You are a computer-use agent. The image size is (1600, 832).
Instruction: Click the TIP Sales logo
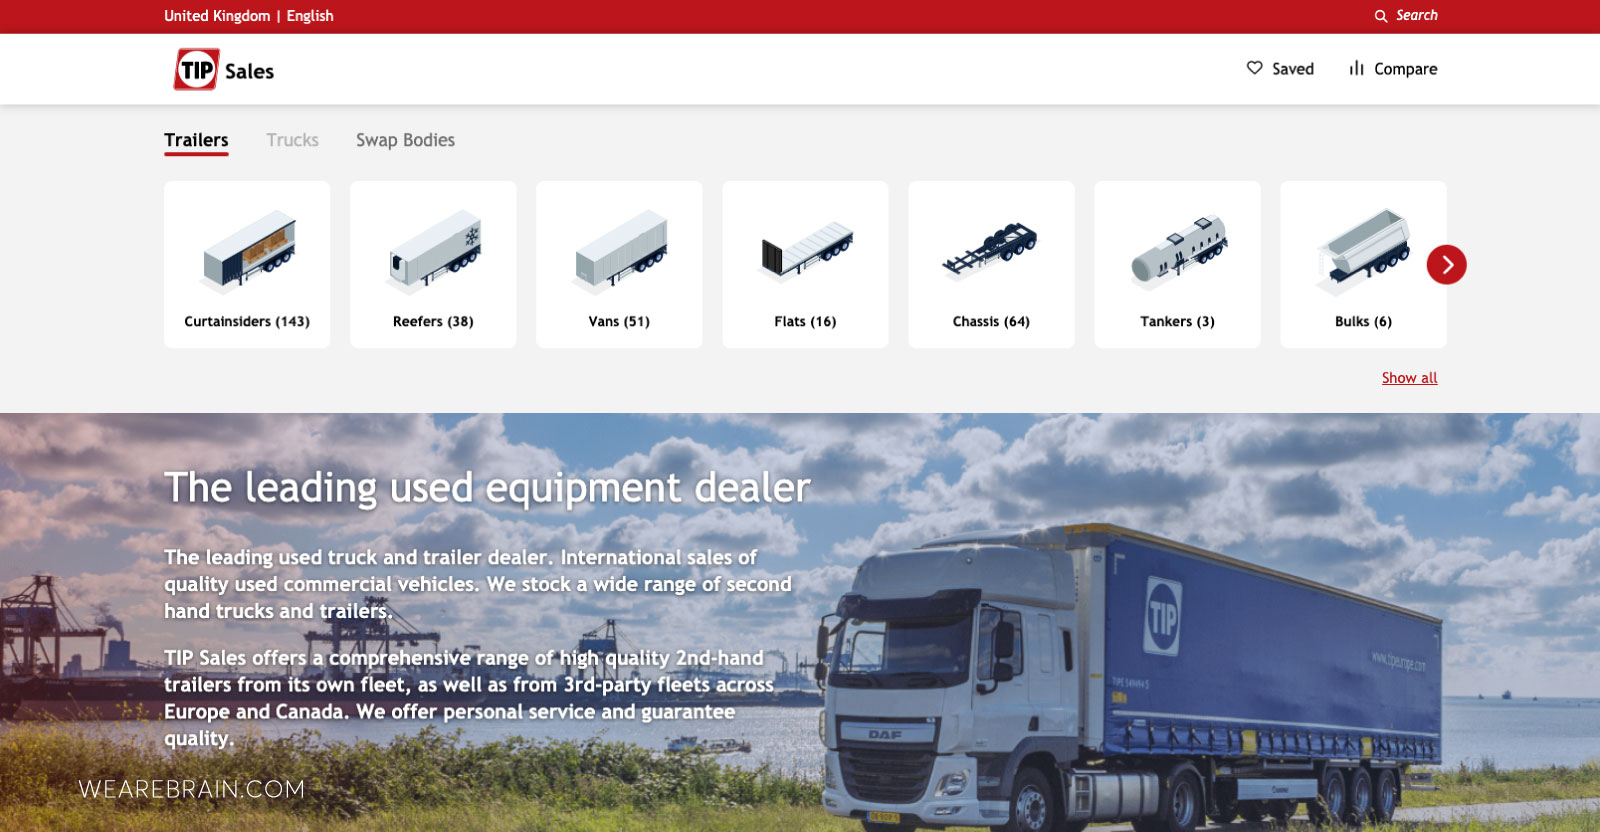(223, 70)
